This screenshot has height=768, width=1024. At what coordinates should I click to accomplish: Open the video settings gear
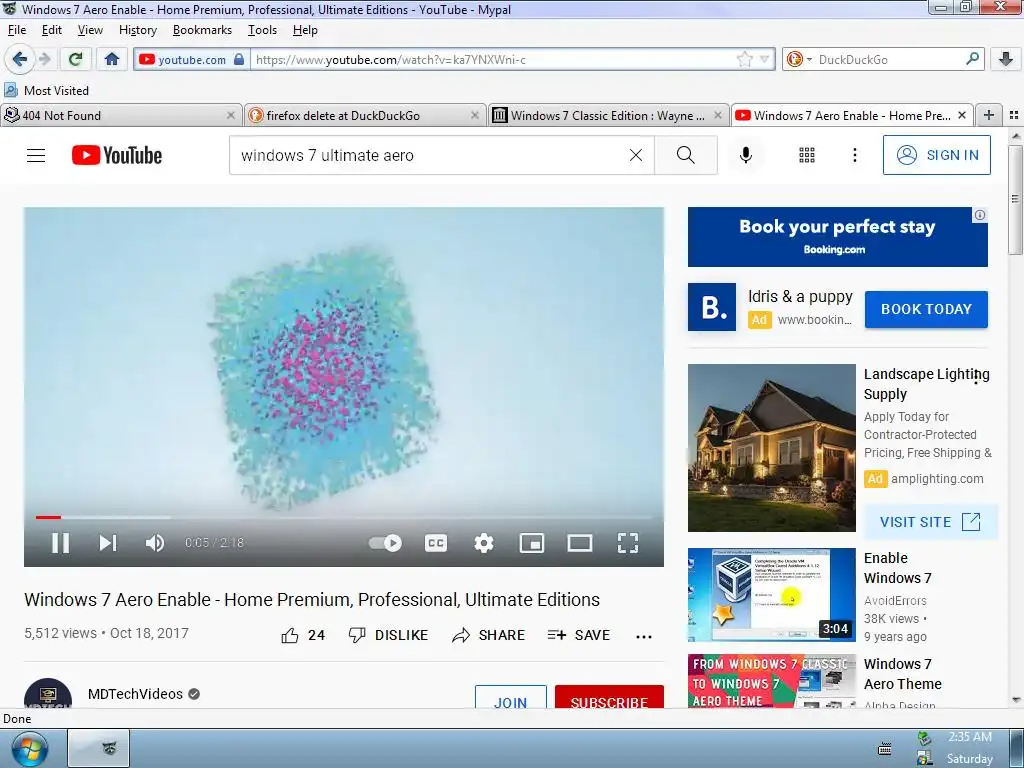[x=484, y=543]
